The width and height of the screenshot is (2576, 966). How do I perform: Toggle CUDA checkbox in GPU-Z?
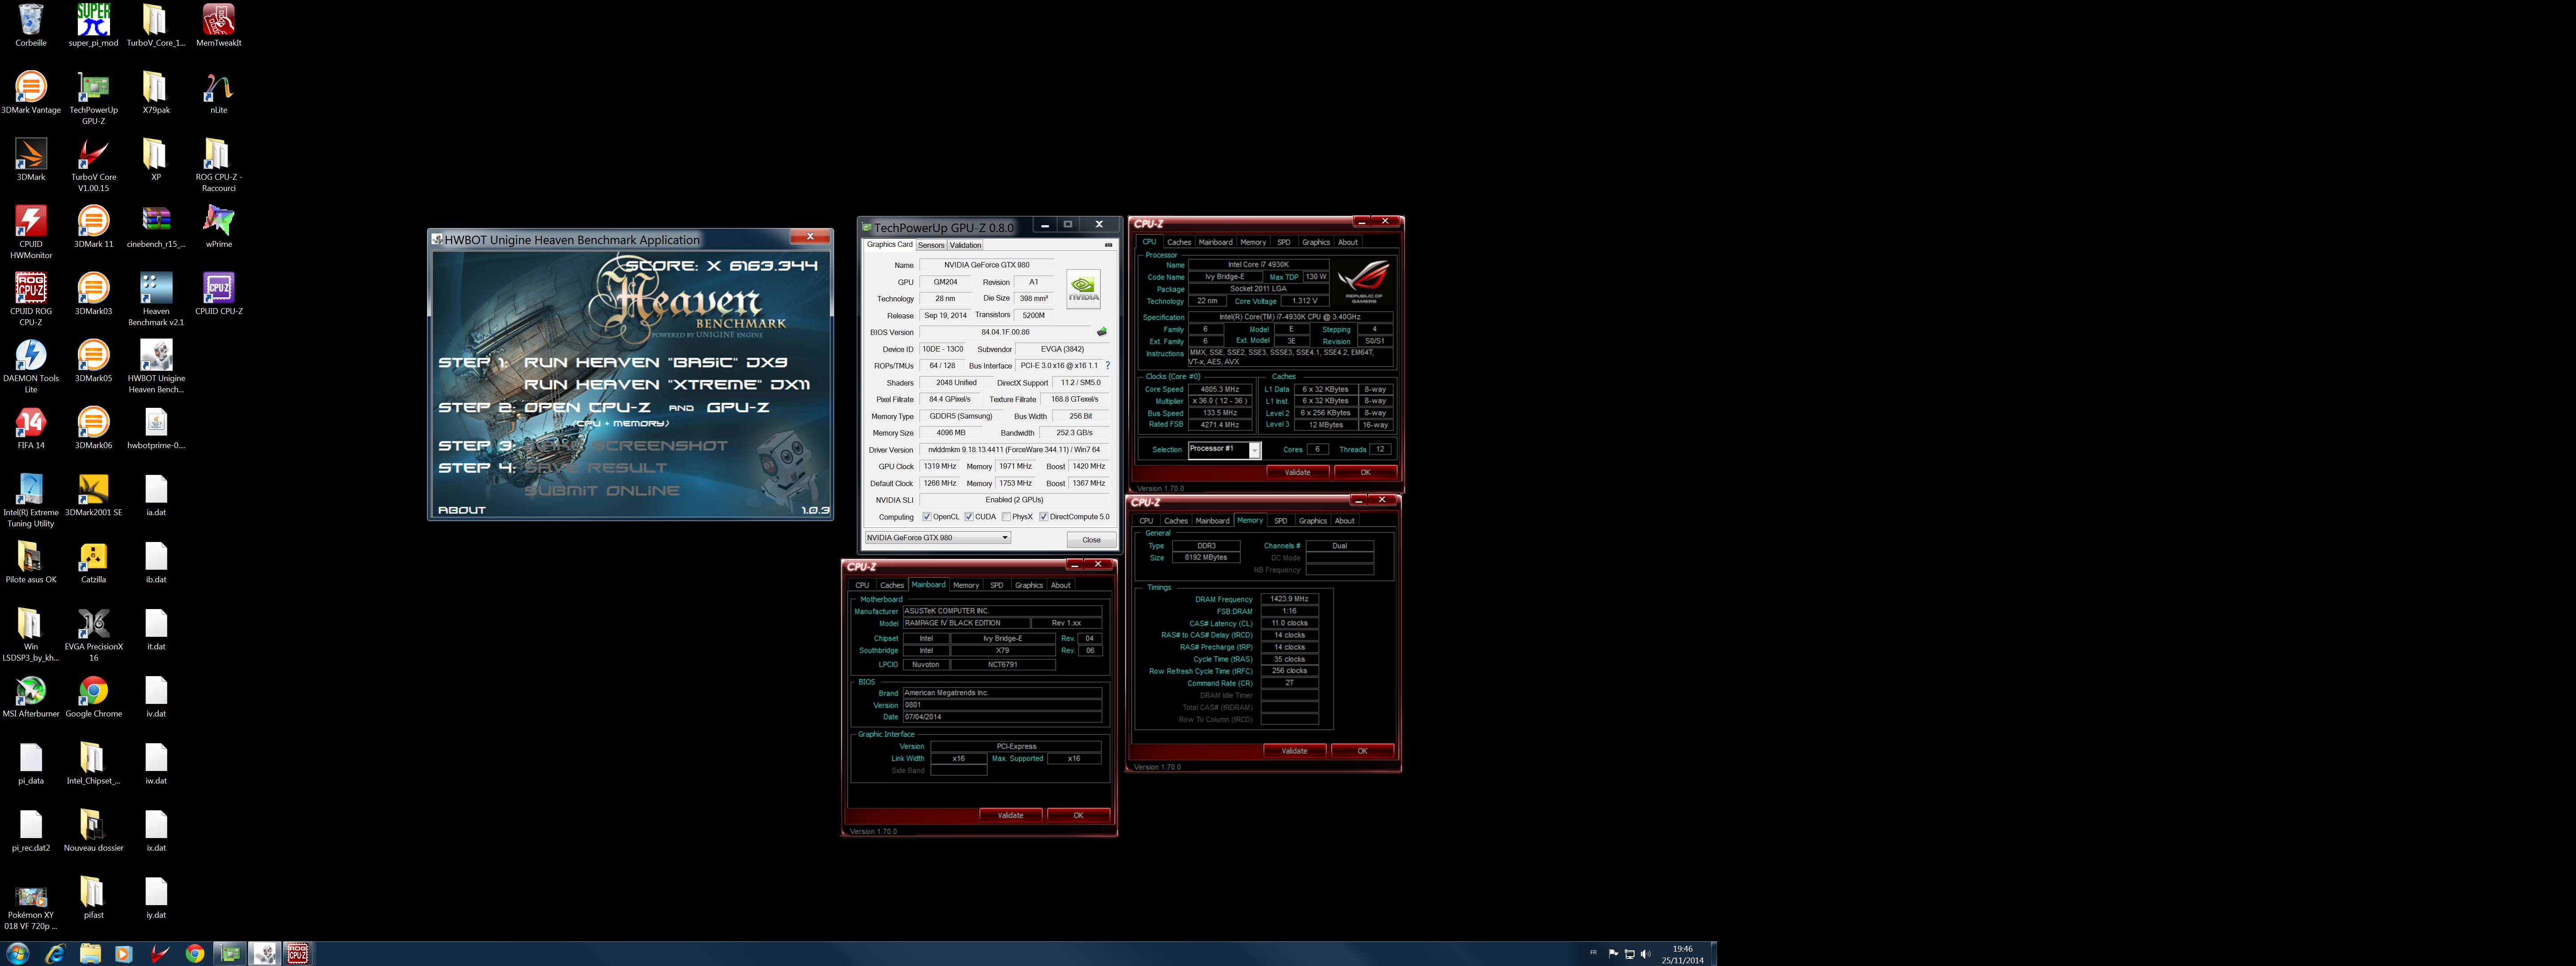969,517
